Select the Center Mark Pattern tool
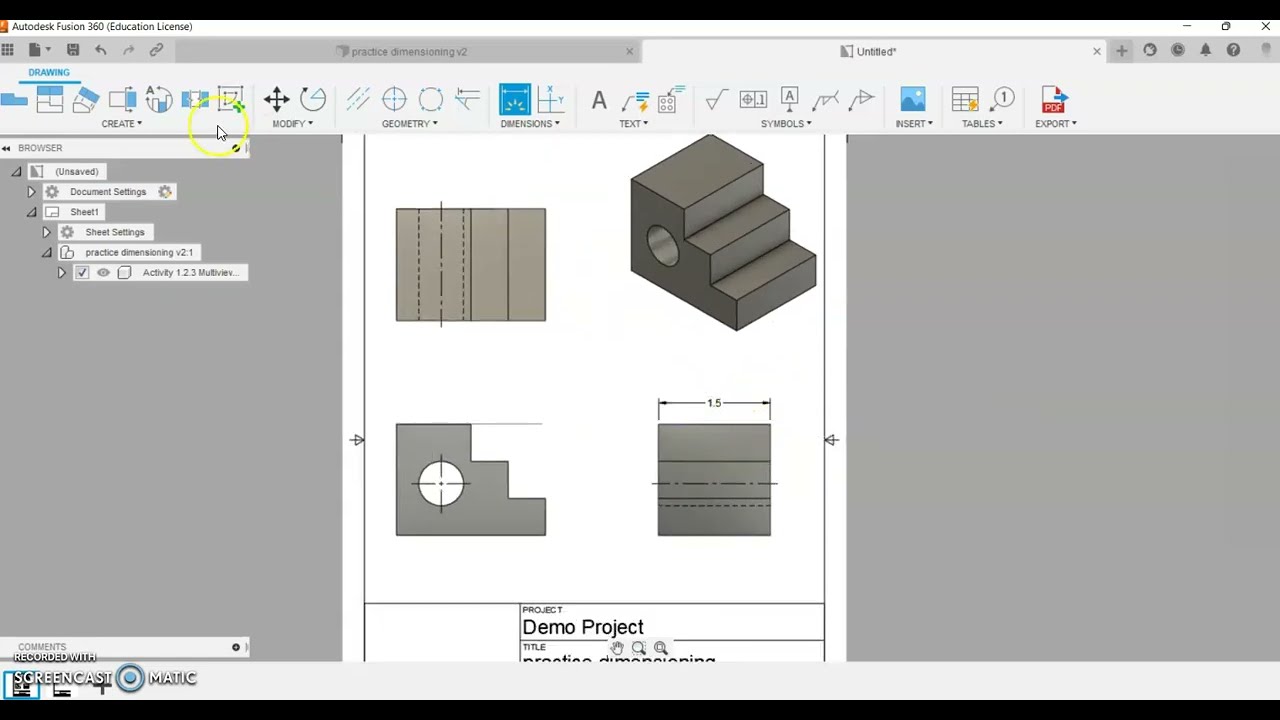The width and height of the screenshot is (1280, 720). [431, 99]
